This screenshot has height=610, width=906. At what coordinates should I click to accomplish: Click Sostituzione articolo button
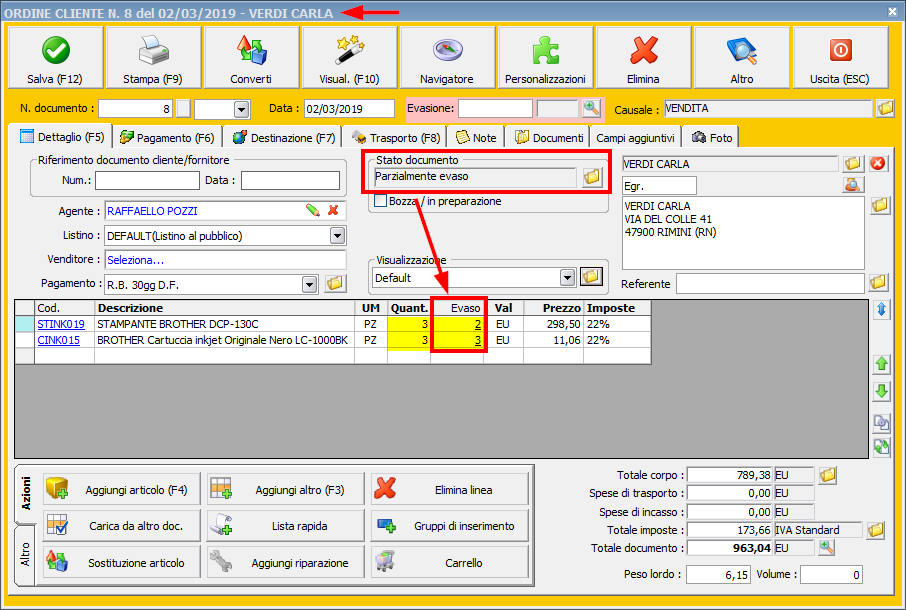coord(121,562)
